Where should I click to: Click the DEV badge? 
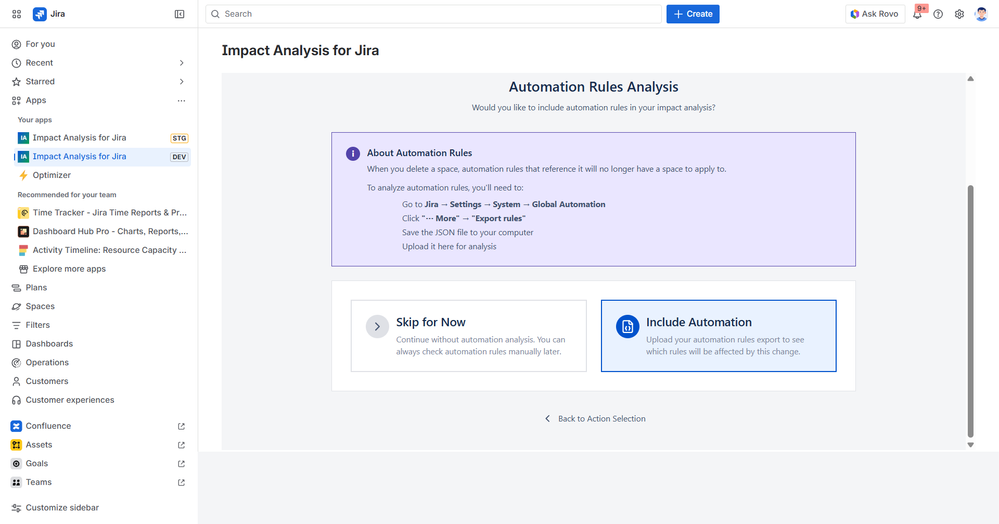tap(179, 157)
